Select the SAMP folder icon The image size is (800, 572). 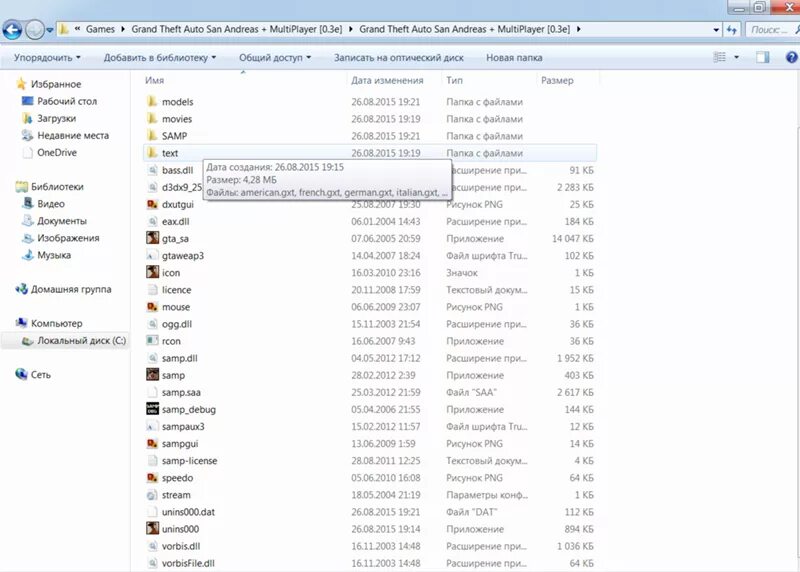[152, 135]
